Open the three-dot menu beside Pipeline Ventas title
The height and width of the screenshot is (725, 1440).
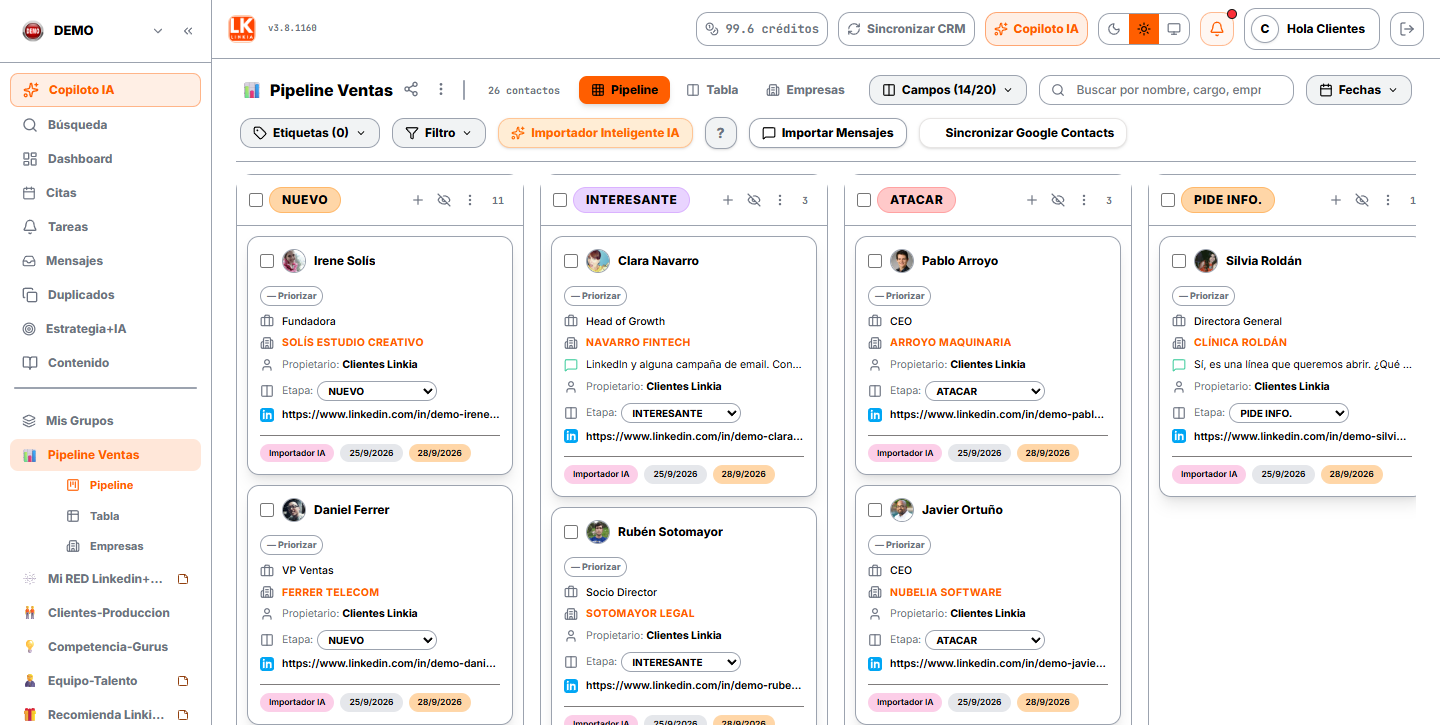point(441,90)
